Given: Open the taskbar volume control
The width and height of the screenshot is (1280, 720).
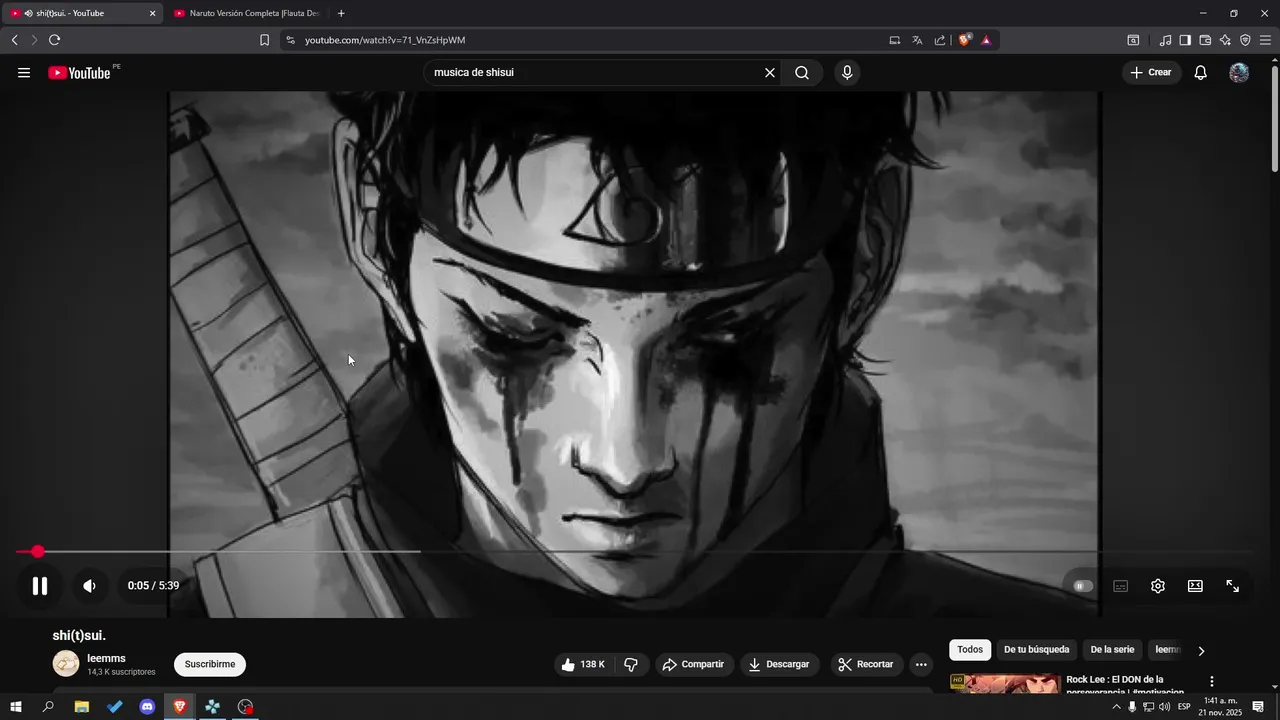Looking at the screenshot, I should [x=1165, y=707].
